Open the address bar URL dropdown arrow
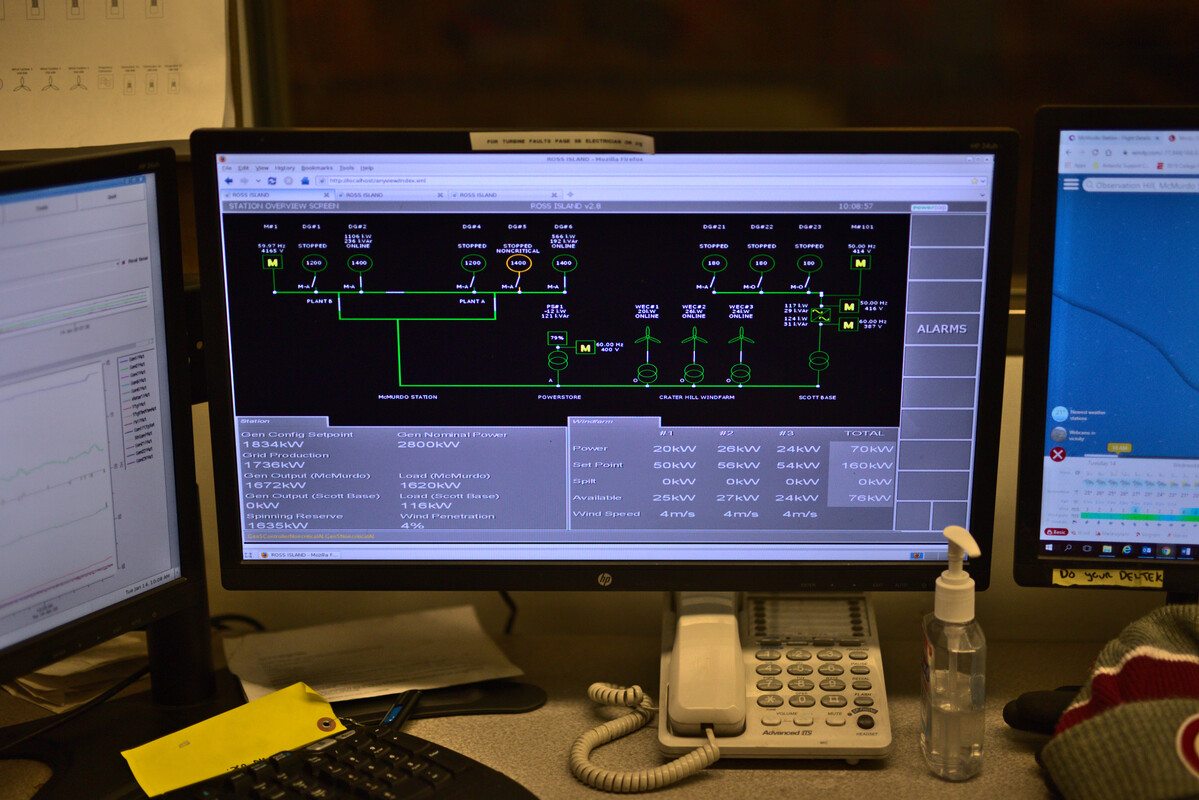 (983, 181)
